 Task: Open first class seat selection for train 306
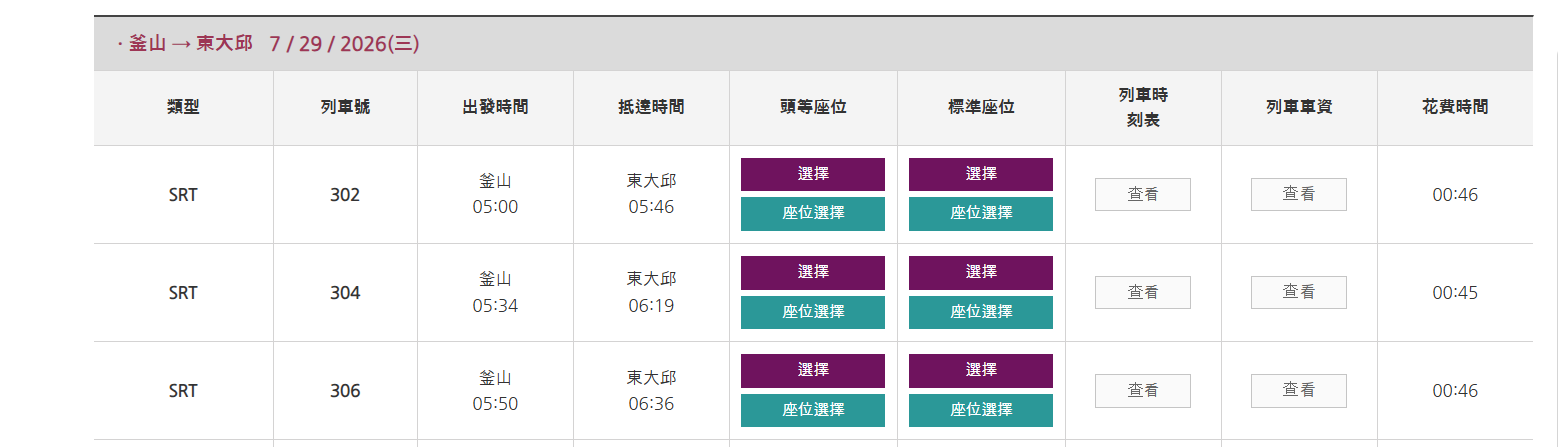click(x=812, y=409)
